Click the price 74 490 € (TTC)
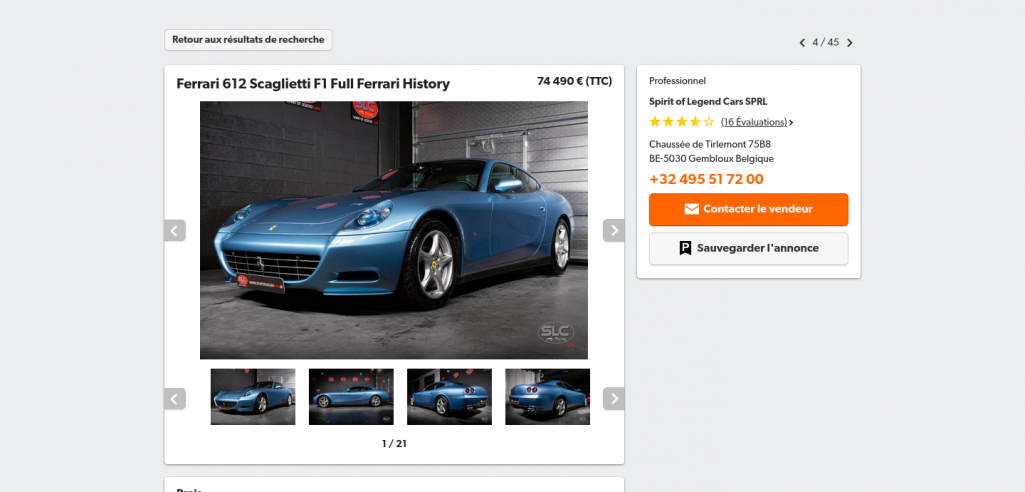The width and height of the screenshot is (1025, 492). [575, 81]
